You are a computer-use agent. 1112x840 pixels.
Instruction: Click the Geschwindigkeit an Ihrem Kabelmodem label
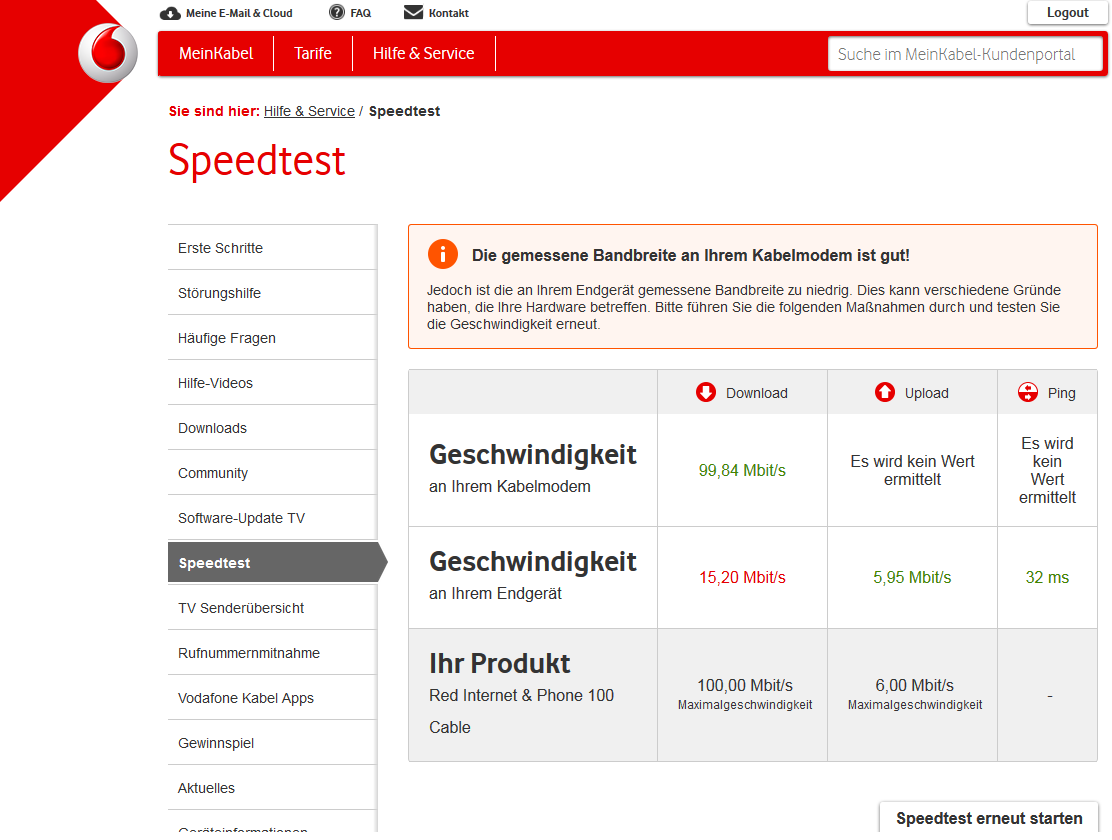533,468
